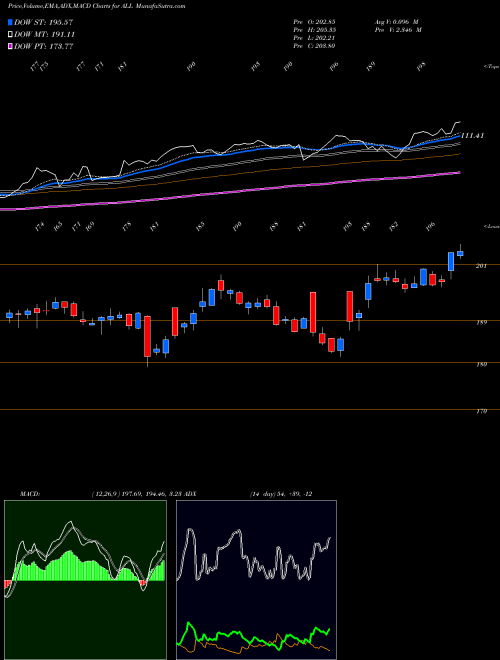Click the white DOW MT legend swatch
This screenshot has height=660, width=500.
tap(10, 35)
